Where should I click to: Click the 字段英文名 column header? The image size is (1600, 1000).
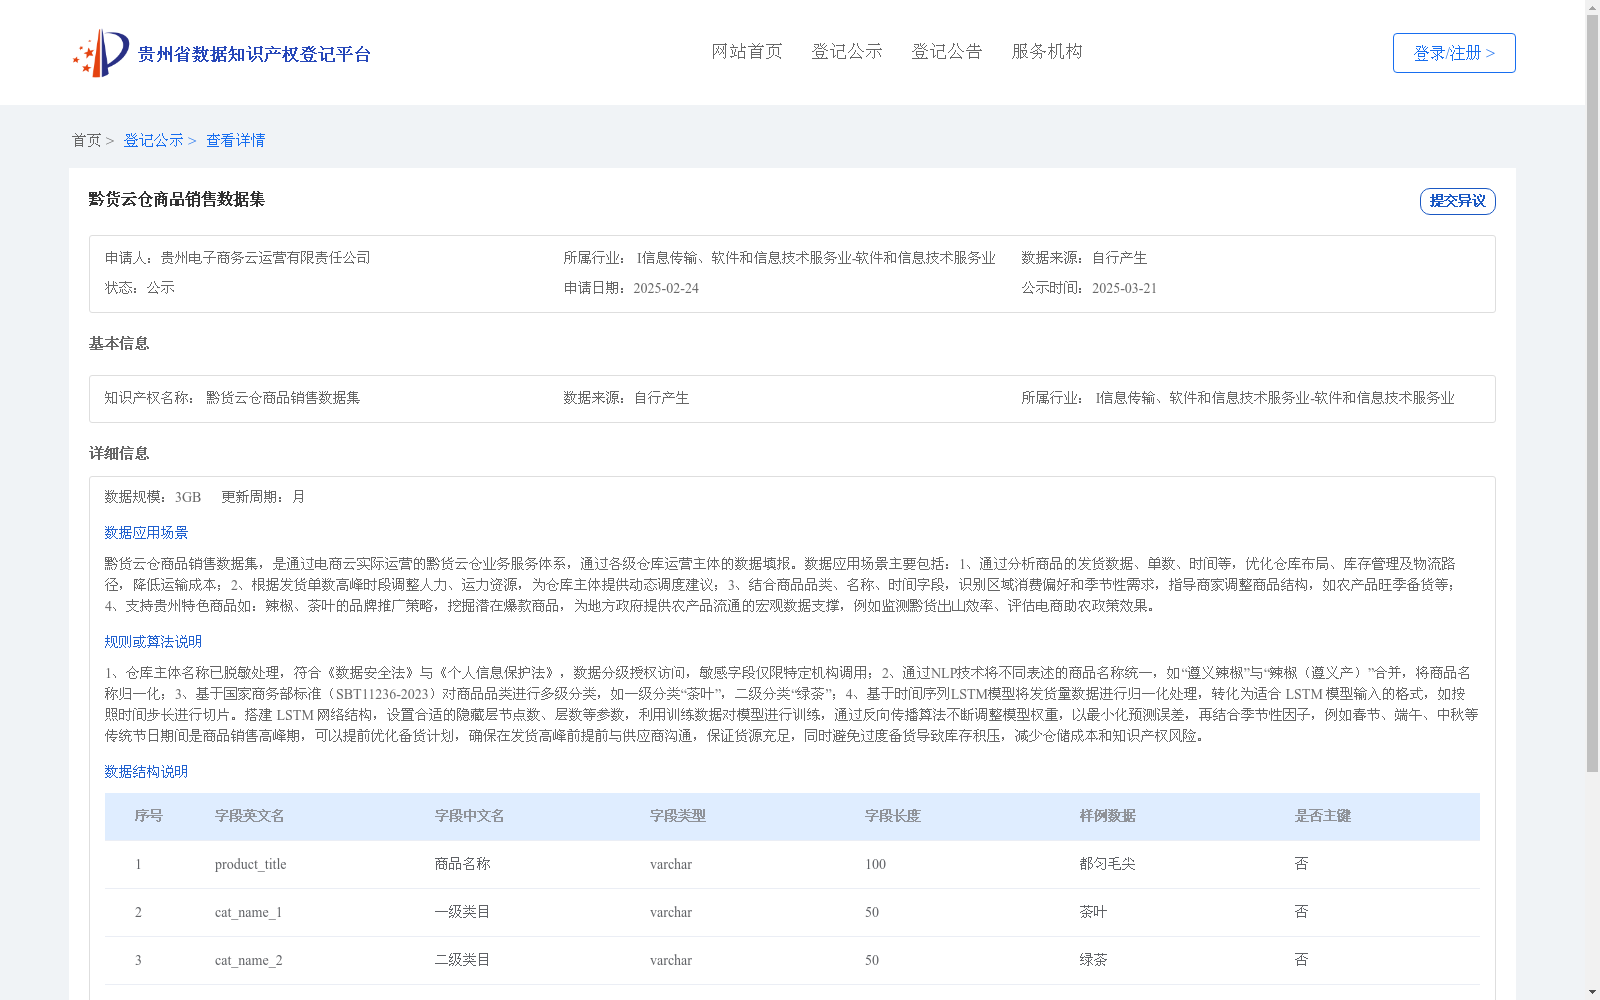click(249, 816)
